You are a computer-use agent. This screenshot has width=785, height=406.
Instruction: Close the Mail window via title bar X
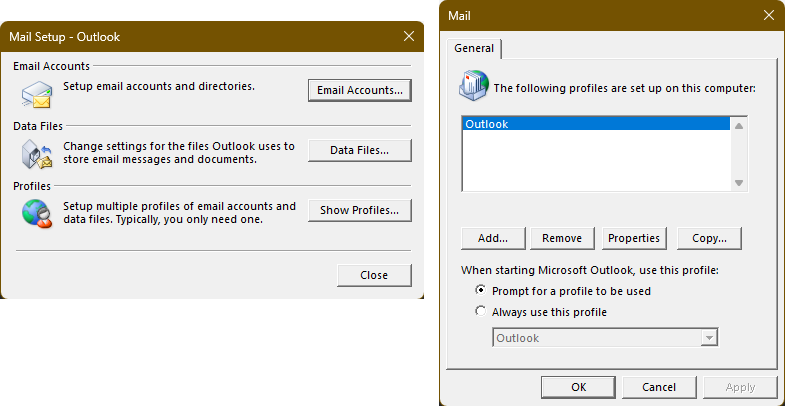click(x=768, y=15)
